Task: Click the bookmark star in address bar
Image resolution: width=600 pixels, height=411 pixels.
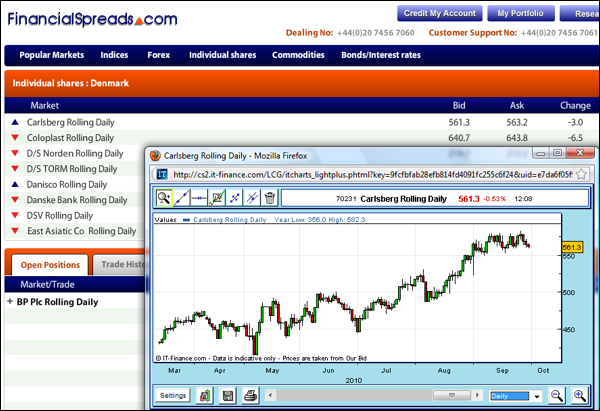Action: click(581, 175)
